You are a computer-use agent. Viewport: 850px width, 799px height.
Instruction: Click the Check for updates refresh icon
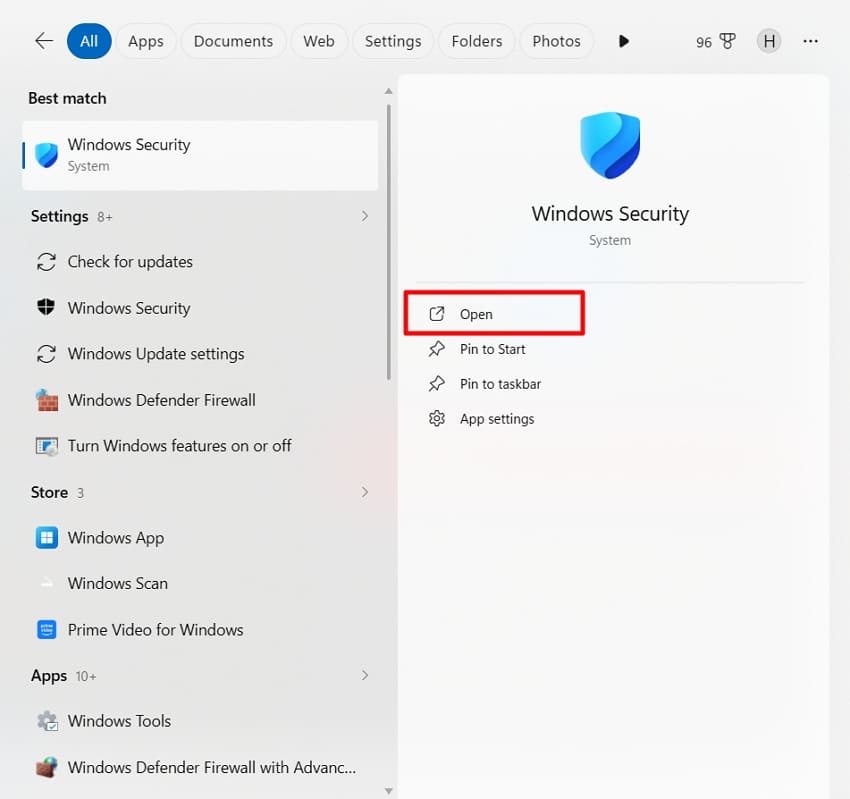click(46, 262)
